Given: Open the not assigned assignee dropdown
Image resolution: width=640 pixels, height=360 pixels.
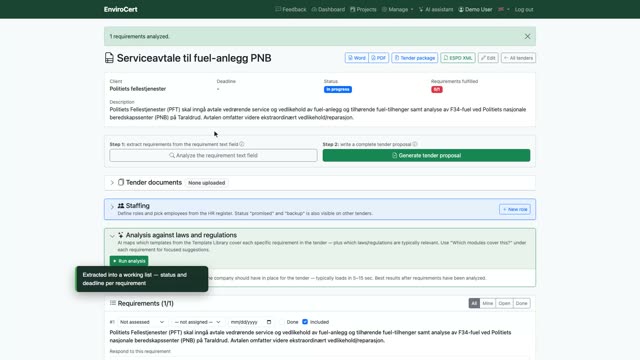Looking at the screenshot, I should click(x=198, y=322).
